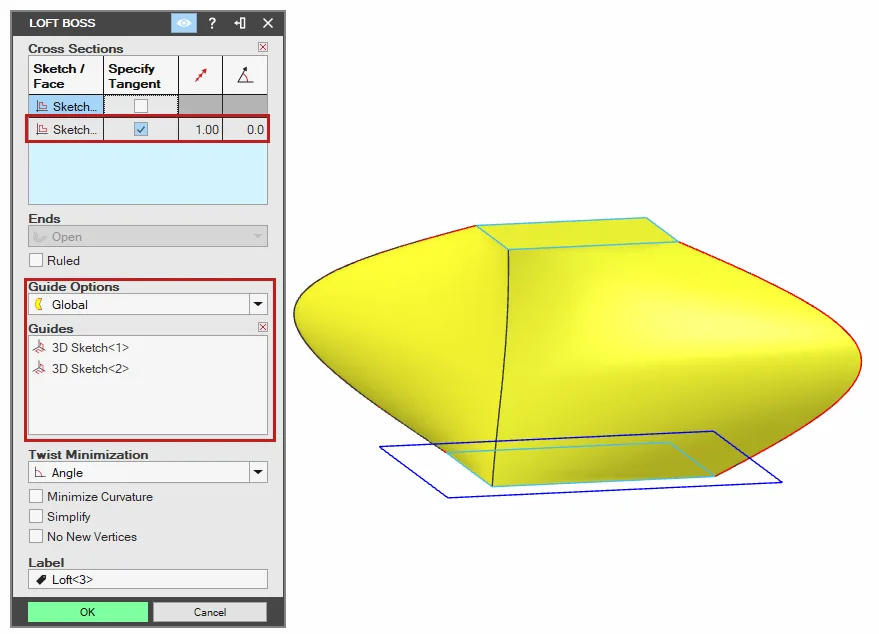
Task: Select 3D Sketch<1> in Guides list
Action: (x=90, y=348)
